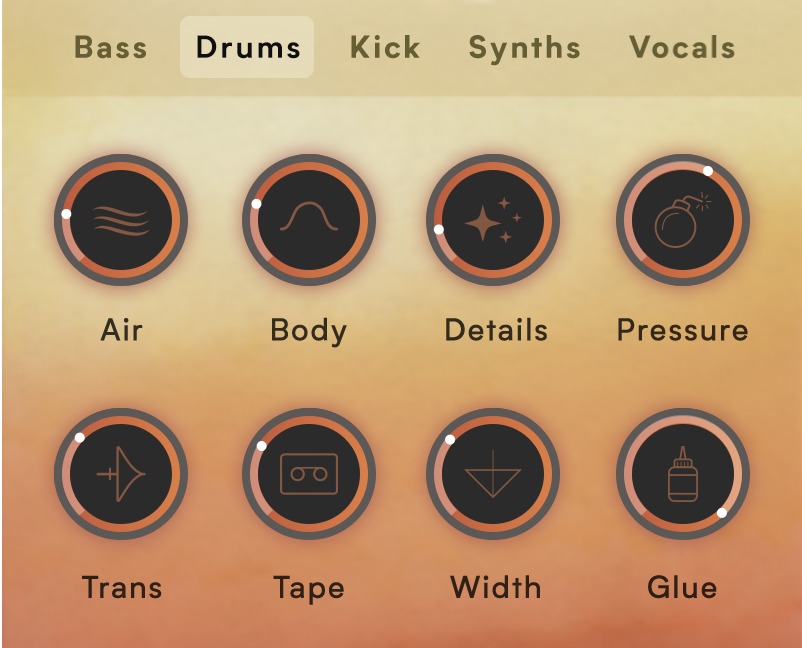Viewport: 802px width, 648px height.
Task: Click the Air waves icon knob
Action: [x=121, y=220]
